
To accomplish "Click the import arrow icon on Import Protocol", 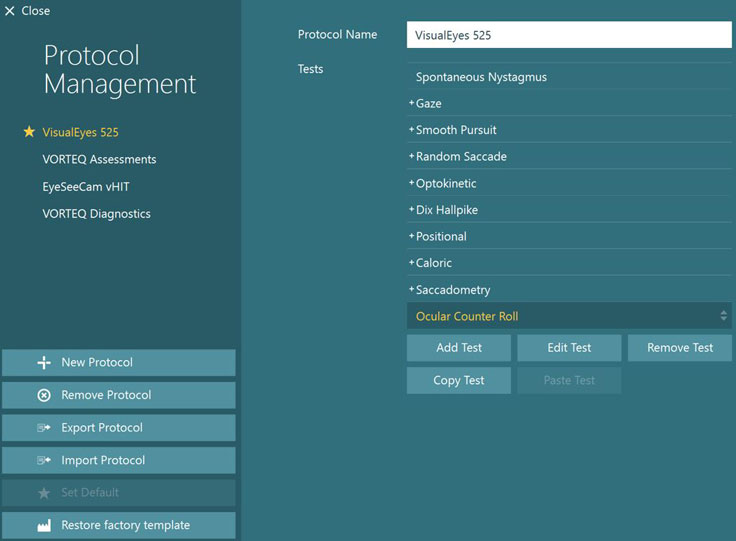I will pyautogui.click(x=44, y=461).
